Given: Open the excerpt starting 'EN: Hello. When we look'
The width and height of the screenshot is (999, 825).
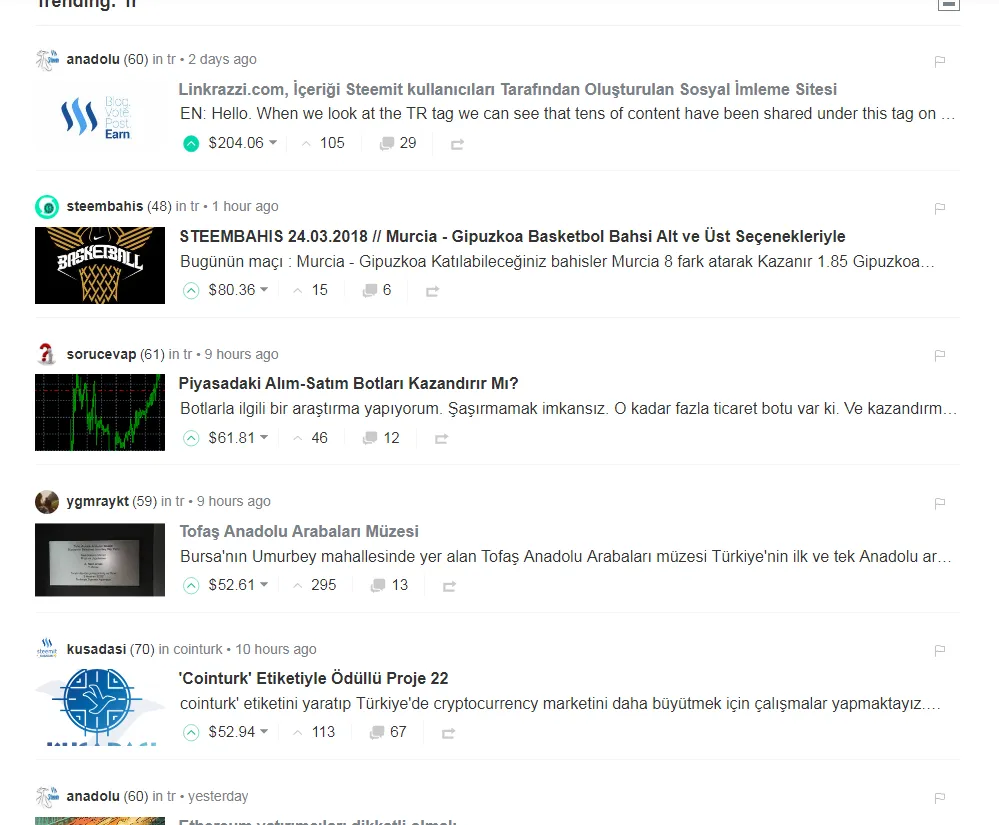Looking at the screenshot, I should pos(567,114).
